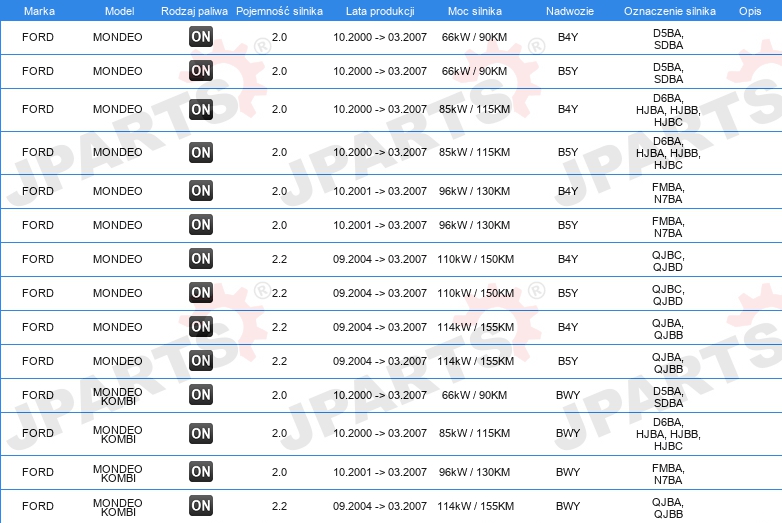Viewport: 782px width, 523px height.
Task: Select BWY body code in the Kombi 66kW row
Action: (568, 395)
